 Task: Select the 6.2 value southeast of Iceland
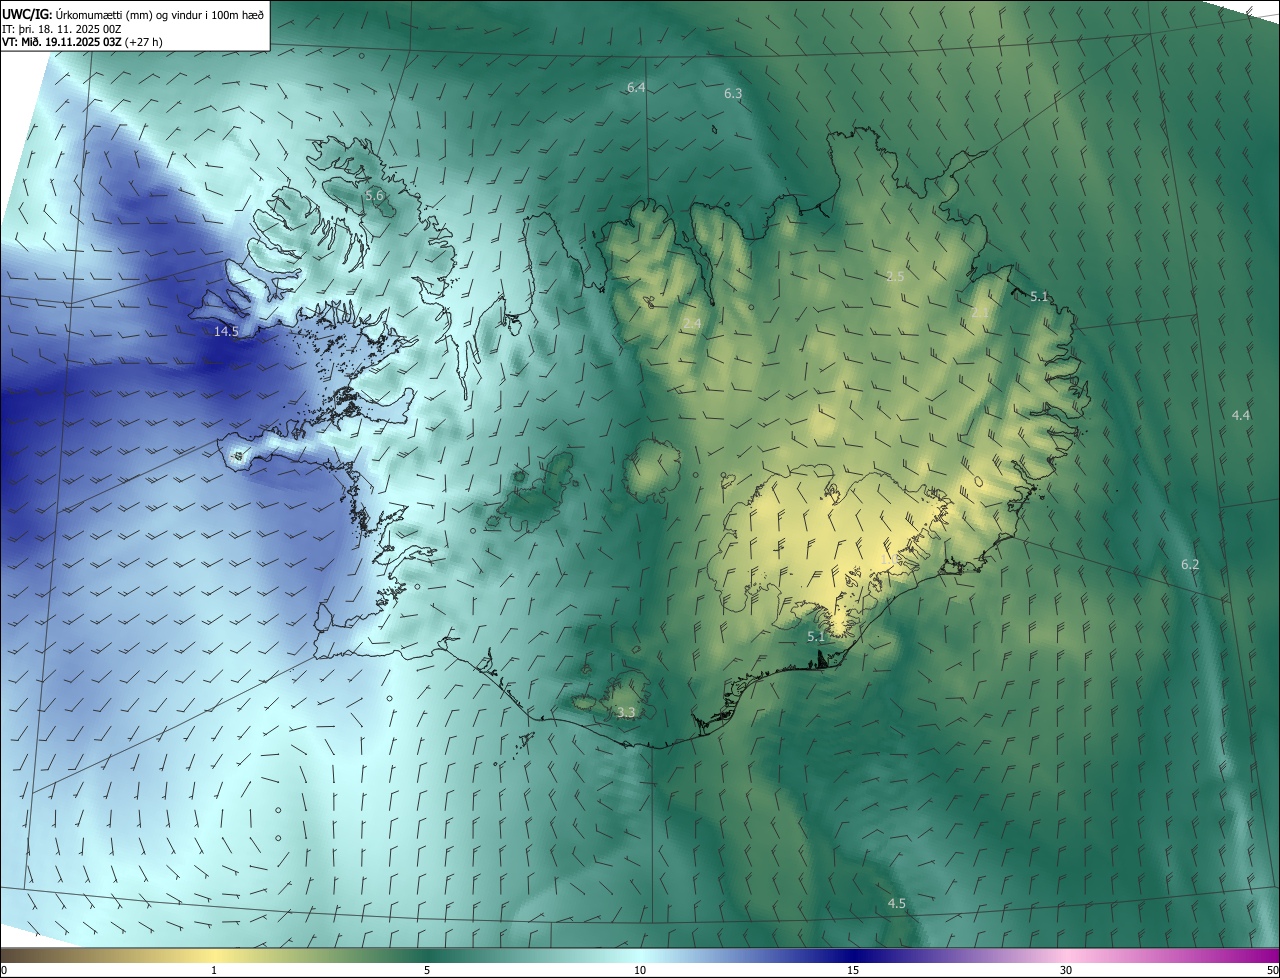1190,565
